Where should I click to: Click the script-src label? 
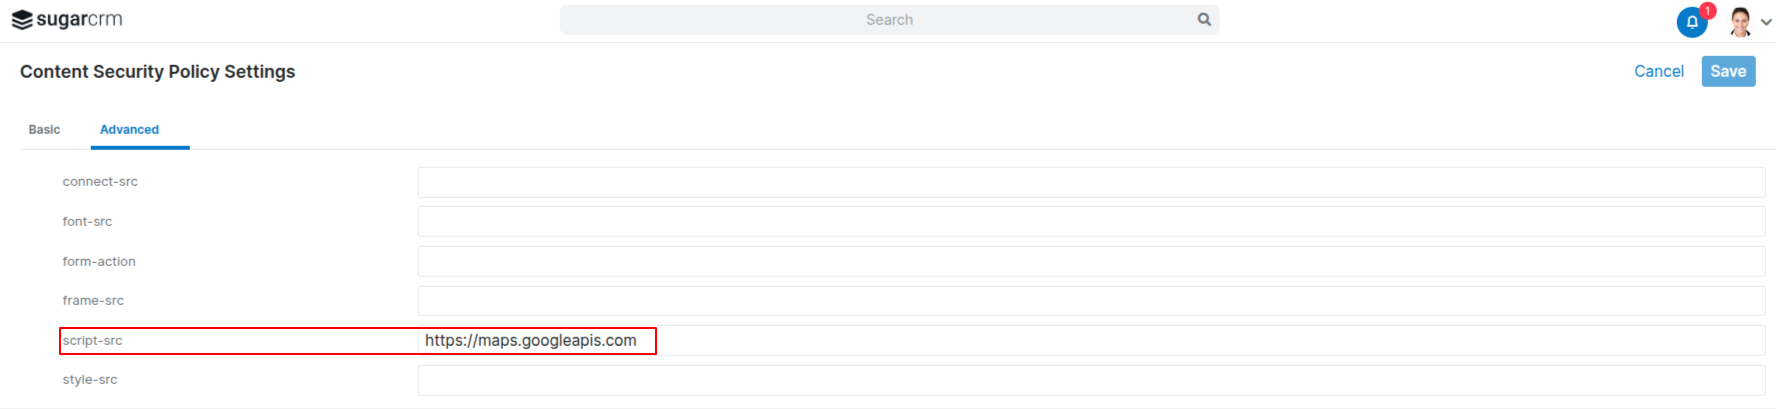tap(93, 341)
